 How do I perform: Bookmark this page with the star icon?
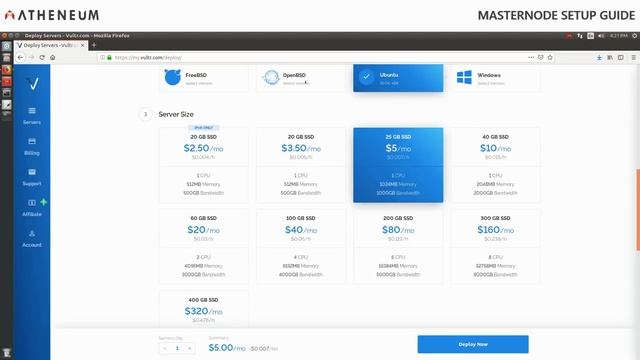(550, 58)
